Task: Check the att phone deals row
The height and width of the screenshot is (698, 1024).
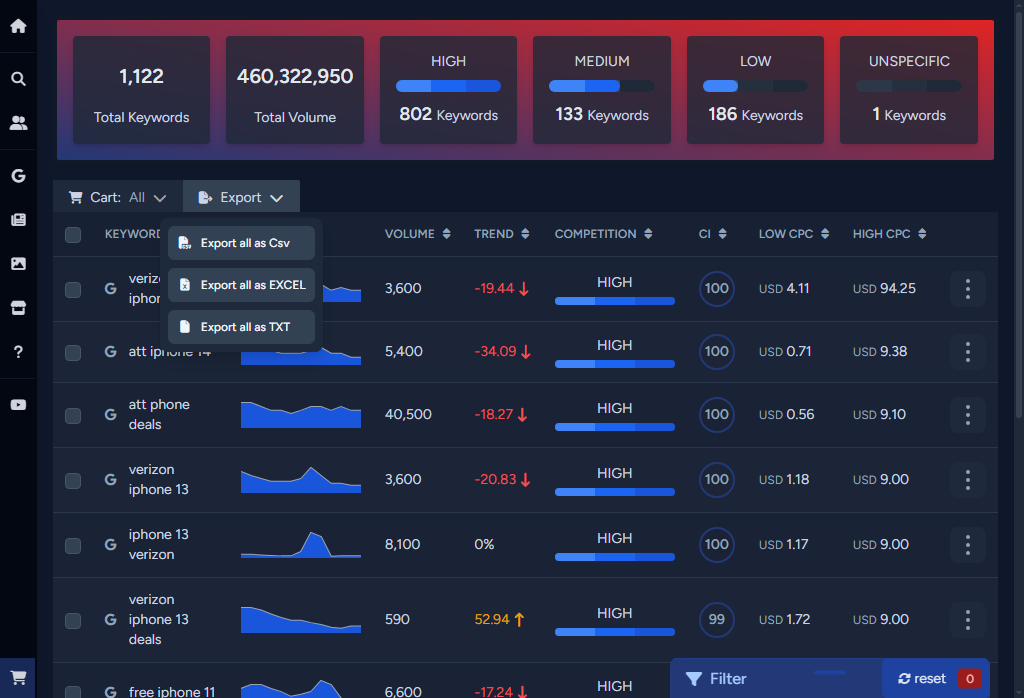Action: pos(73,416)
